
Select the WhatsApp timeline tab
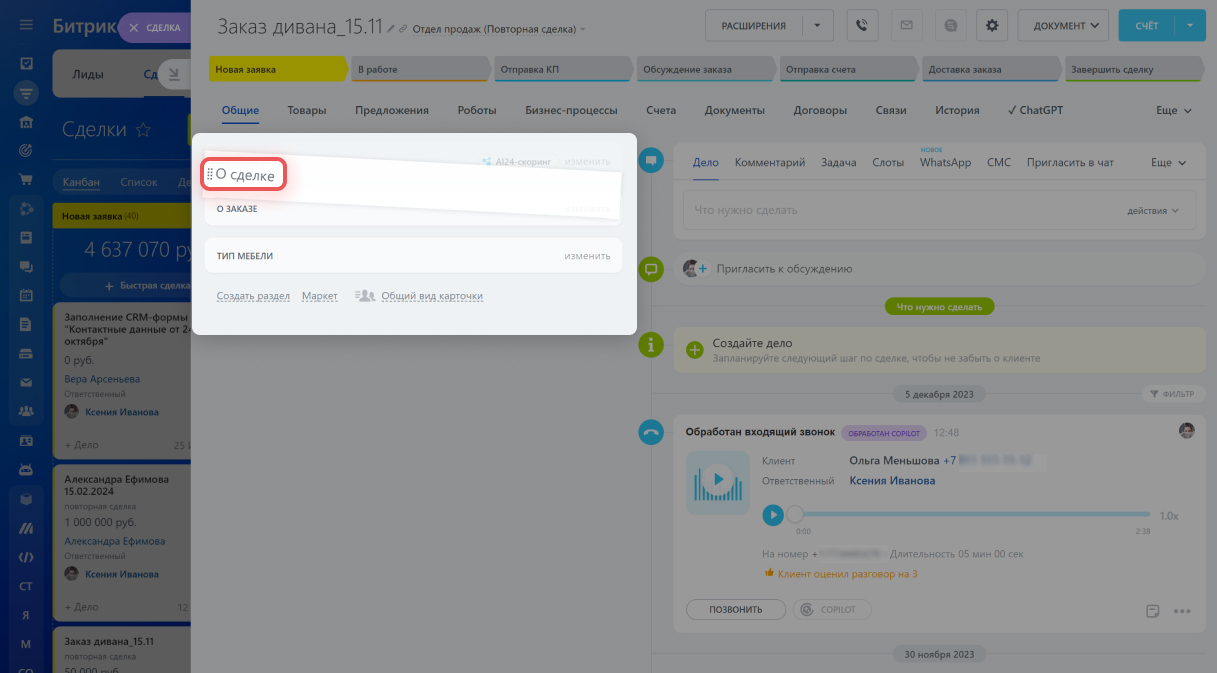point(945,162)
